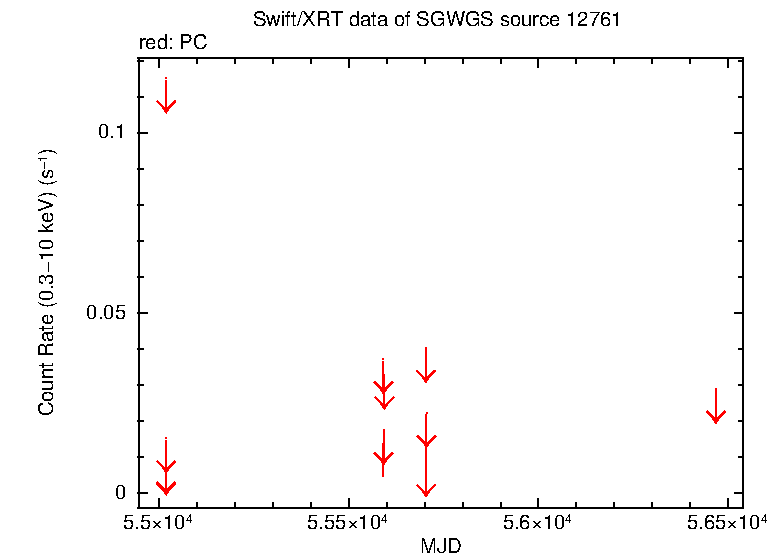Select the topmost arrow near MJD 55590
Screen dimensions: 783x554
pyautogui.click(x=383, y=385)
